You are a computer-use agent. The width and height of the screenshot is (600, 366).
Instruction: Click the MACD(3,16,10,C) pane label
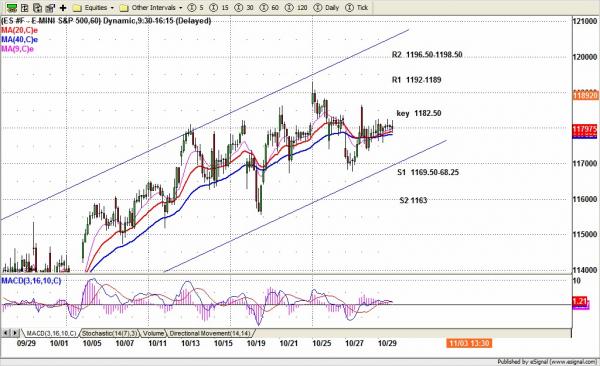click(x=31, y=281)
